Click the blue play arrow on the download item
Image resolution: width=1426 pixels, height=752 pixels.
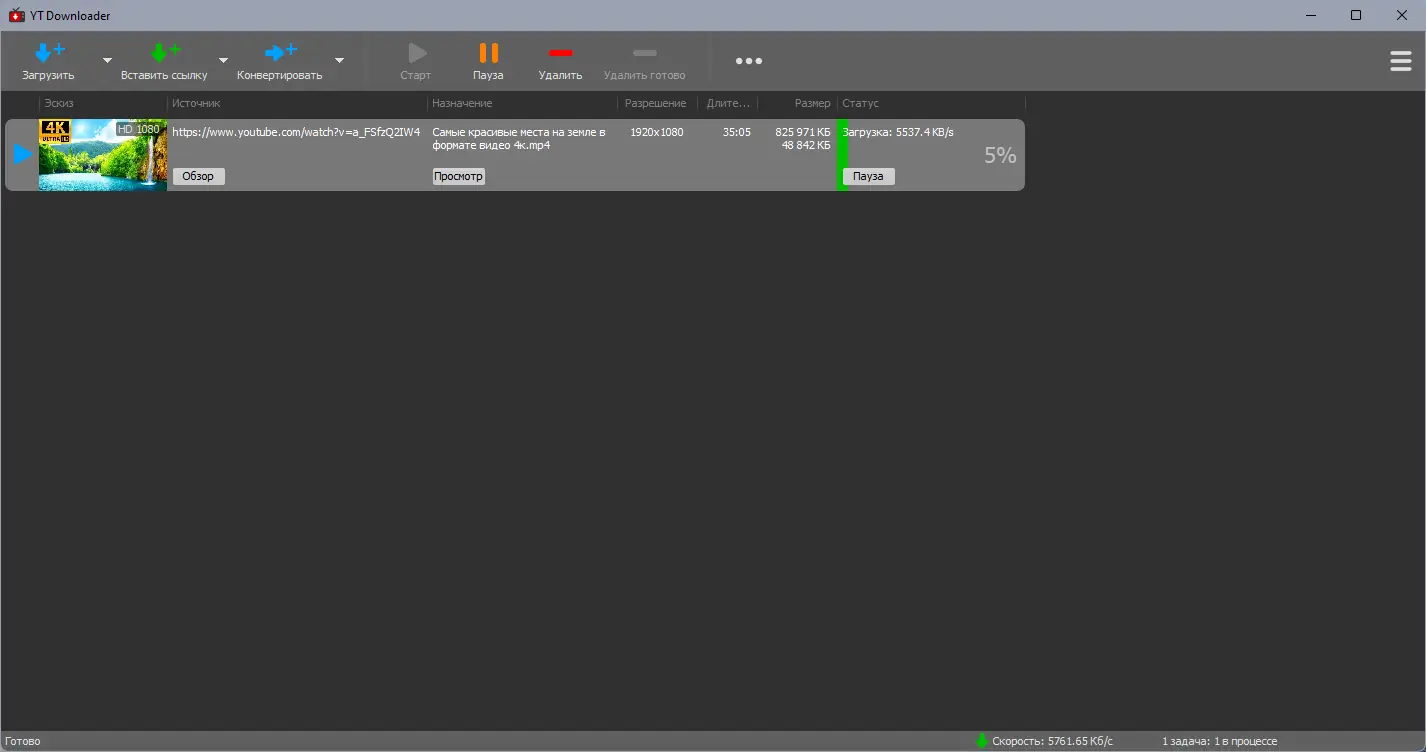pyautogui.click(x=21, y=154)
